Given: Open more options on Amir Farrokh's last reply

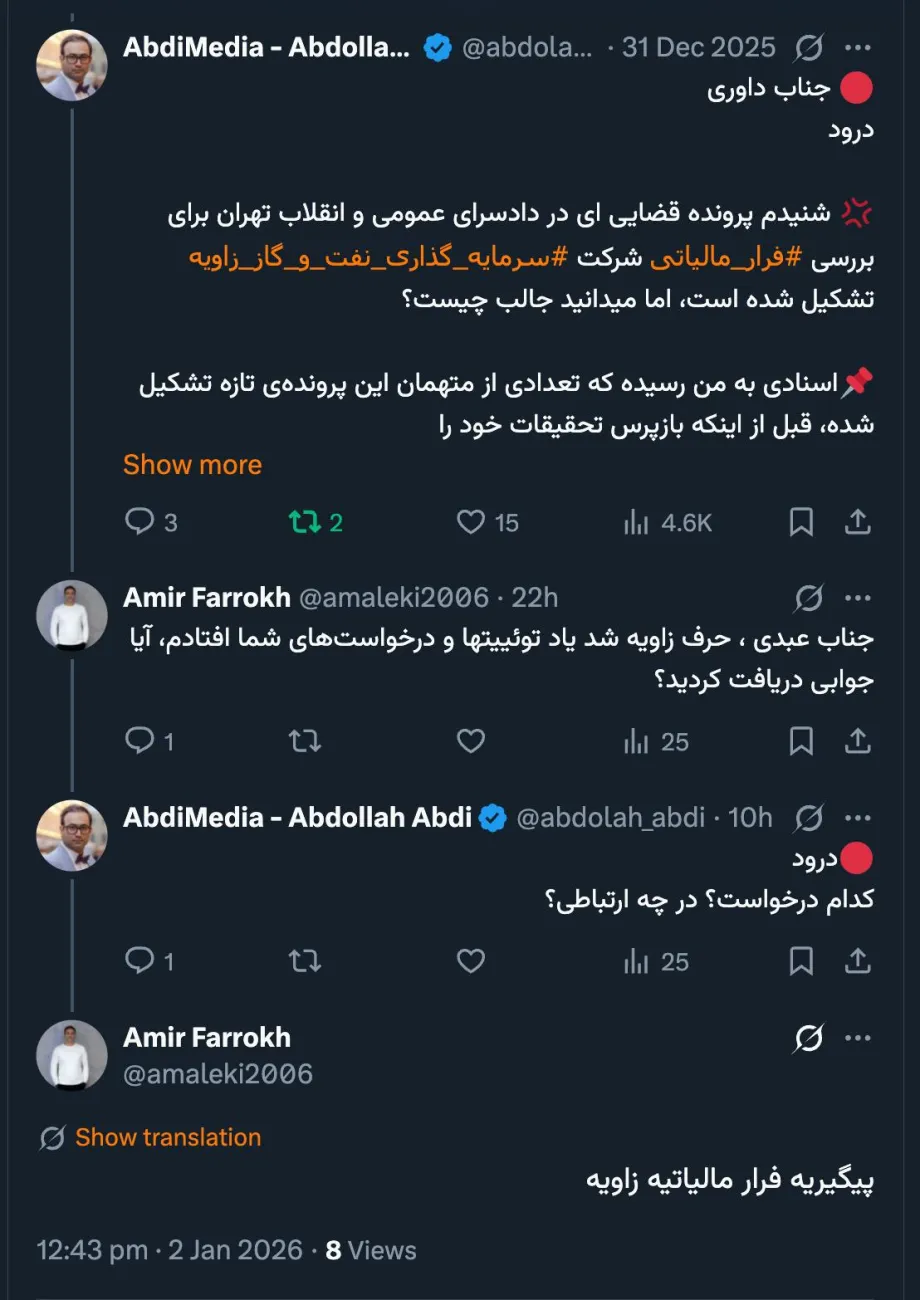Looking at the screenshot, I should (x=858, y=1038).
